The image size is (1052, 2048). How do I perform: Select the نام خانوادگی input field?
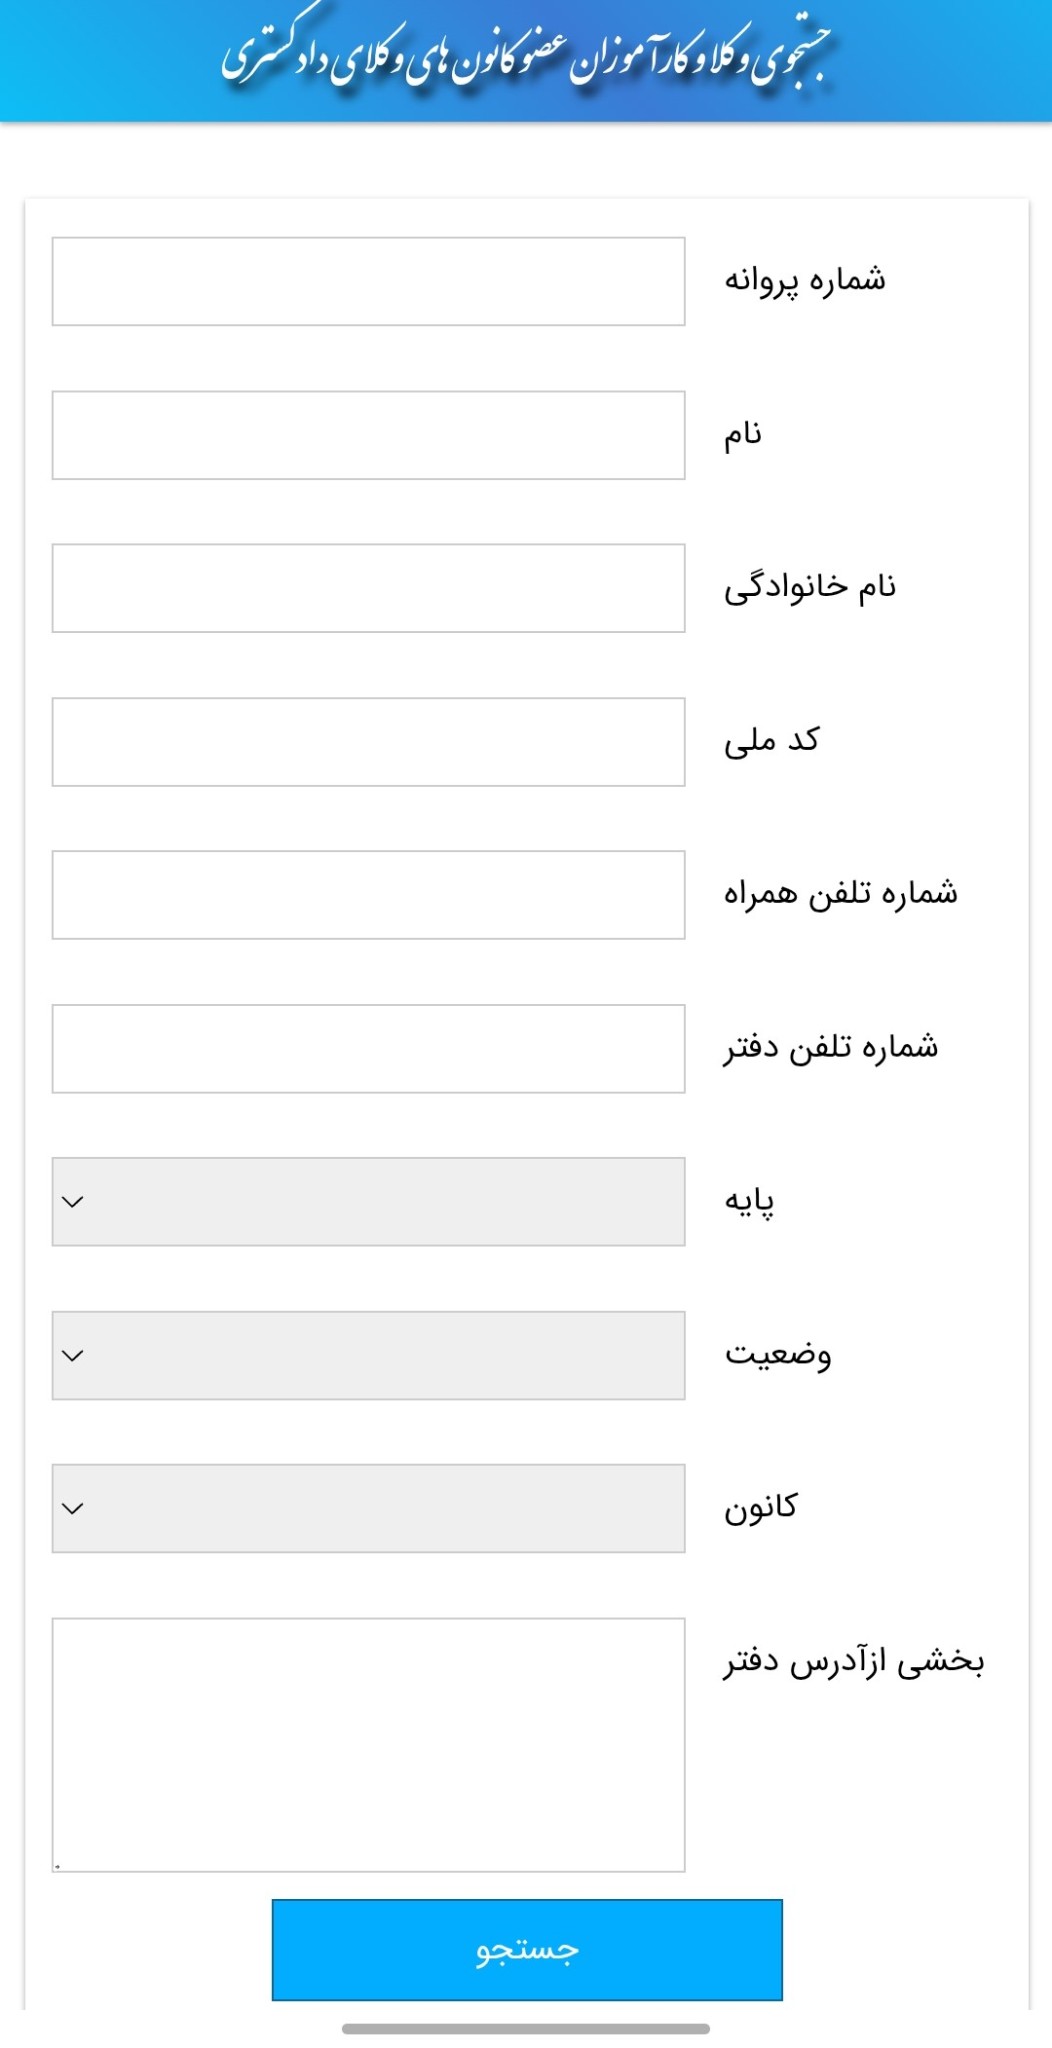coord(368,588)
